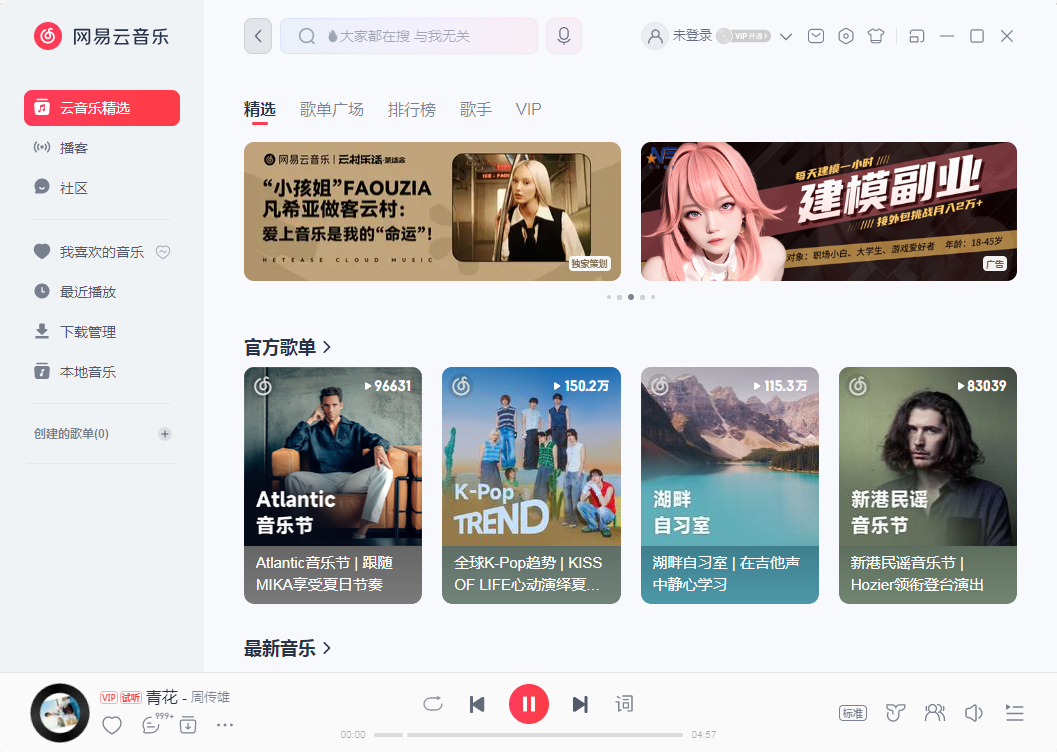Open the Atlantic音乐节 playlist card
The height and width of the screenshot is (752, 1057).
(333, 485)
